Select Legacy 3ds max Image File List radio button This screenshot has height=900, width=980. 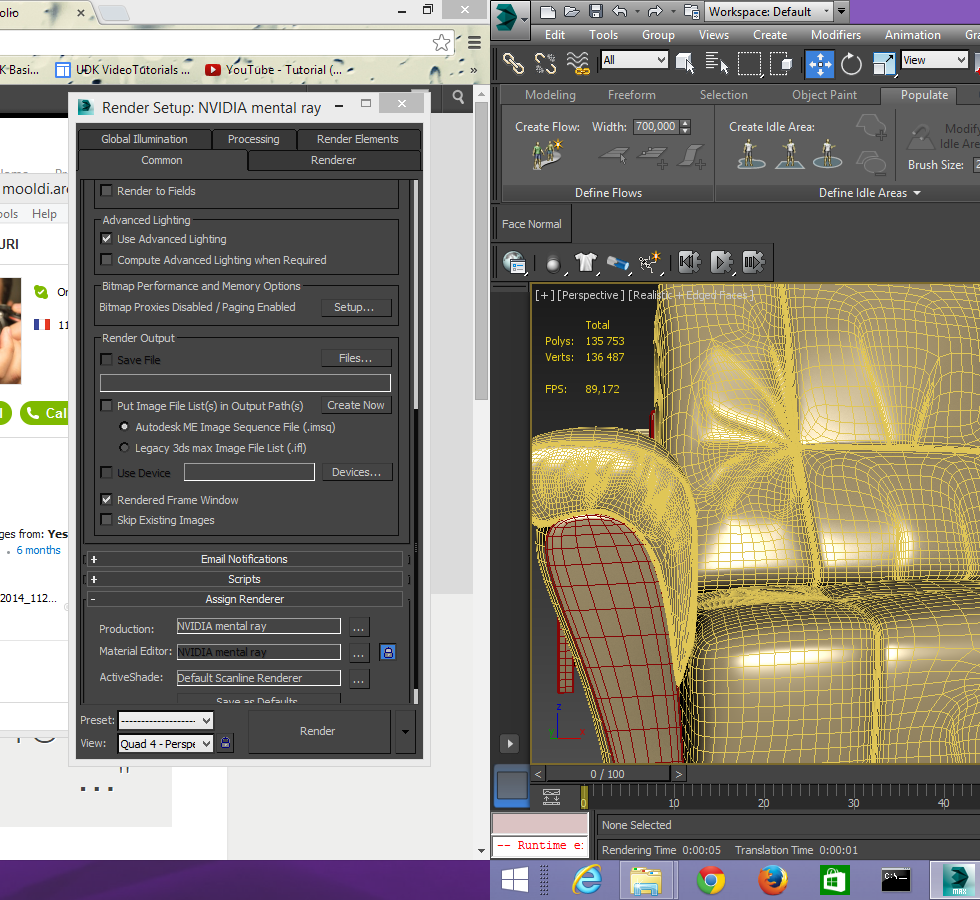(124, 448)
